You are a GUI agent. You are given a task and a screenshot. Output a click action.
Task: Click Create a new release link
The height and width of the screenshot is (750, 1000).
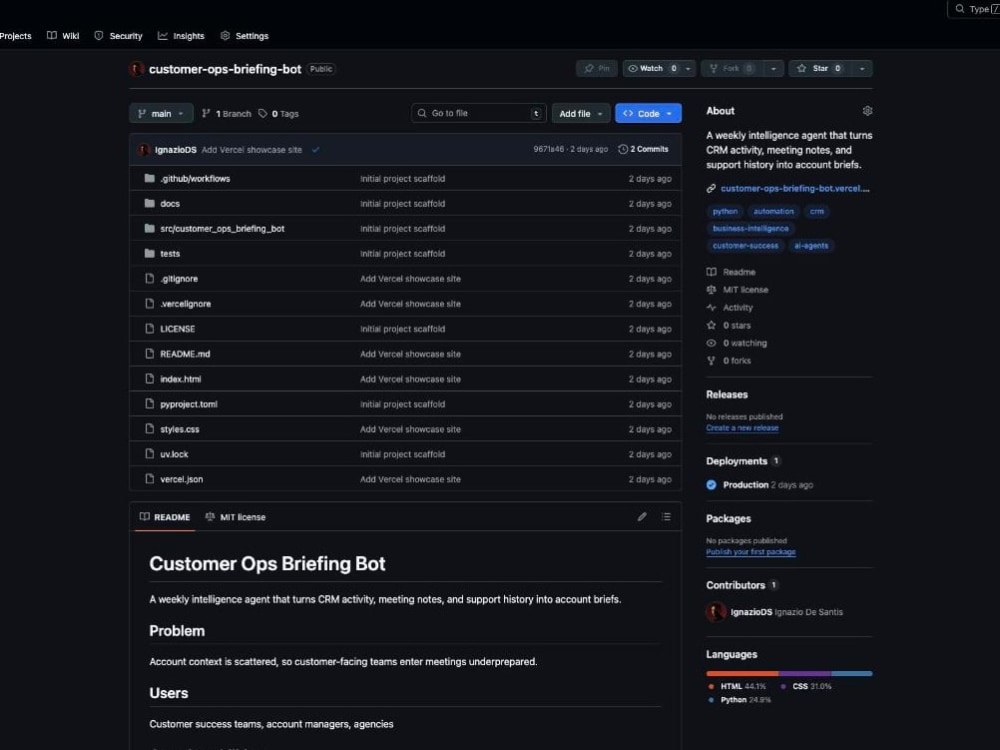tap(742, 428)
